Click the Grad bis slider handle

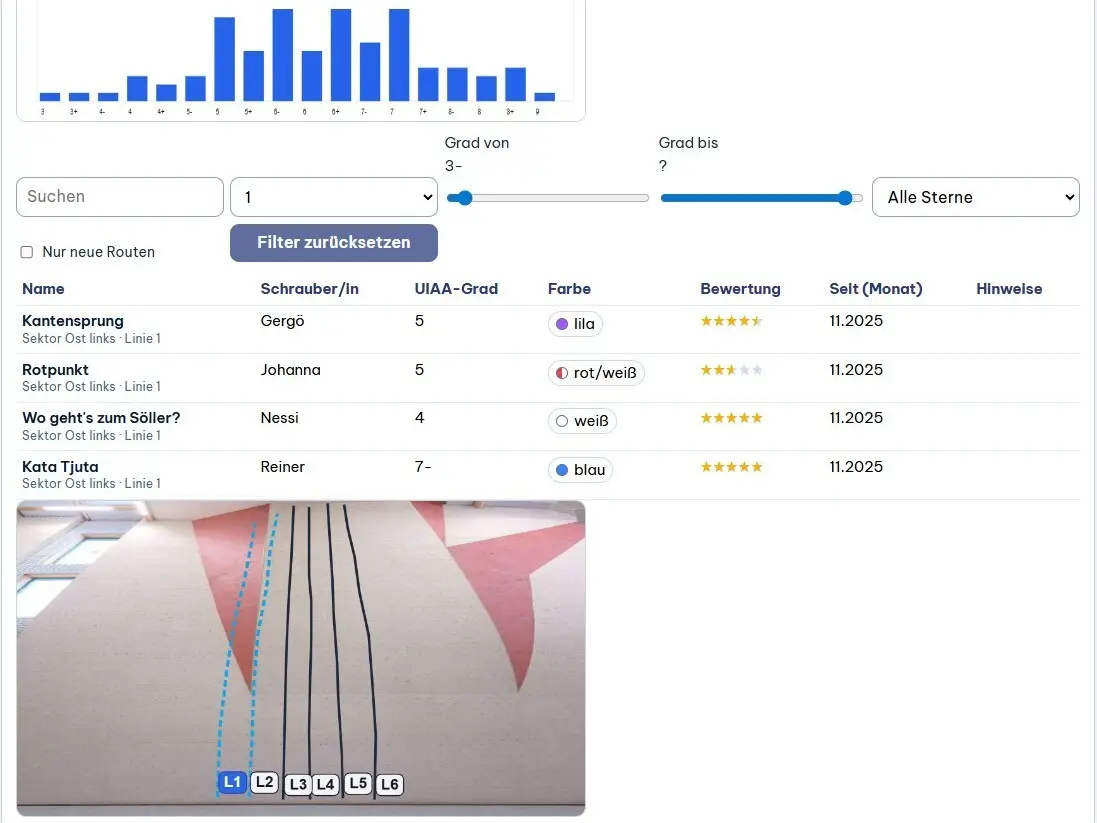[x=845, y=198]
